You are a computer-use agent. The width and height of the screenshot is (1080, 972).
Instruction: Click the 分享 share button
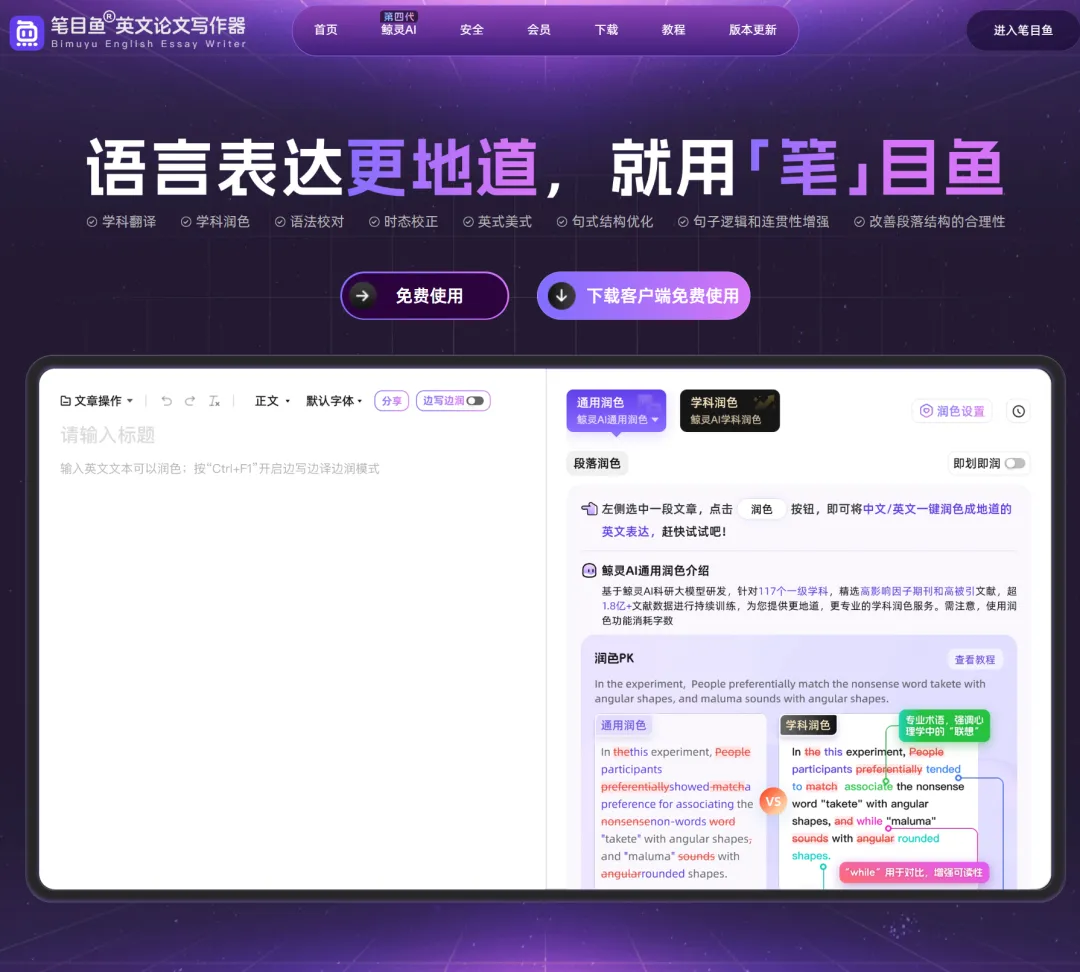(x=391, y=401)
